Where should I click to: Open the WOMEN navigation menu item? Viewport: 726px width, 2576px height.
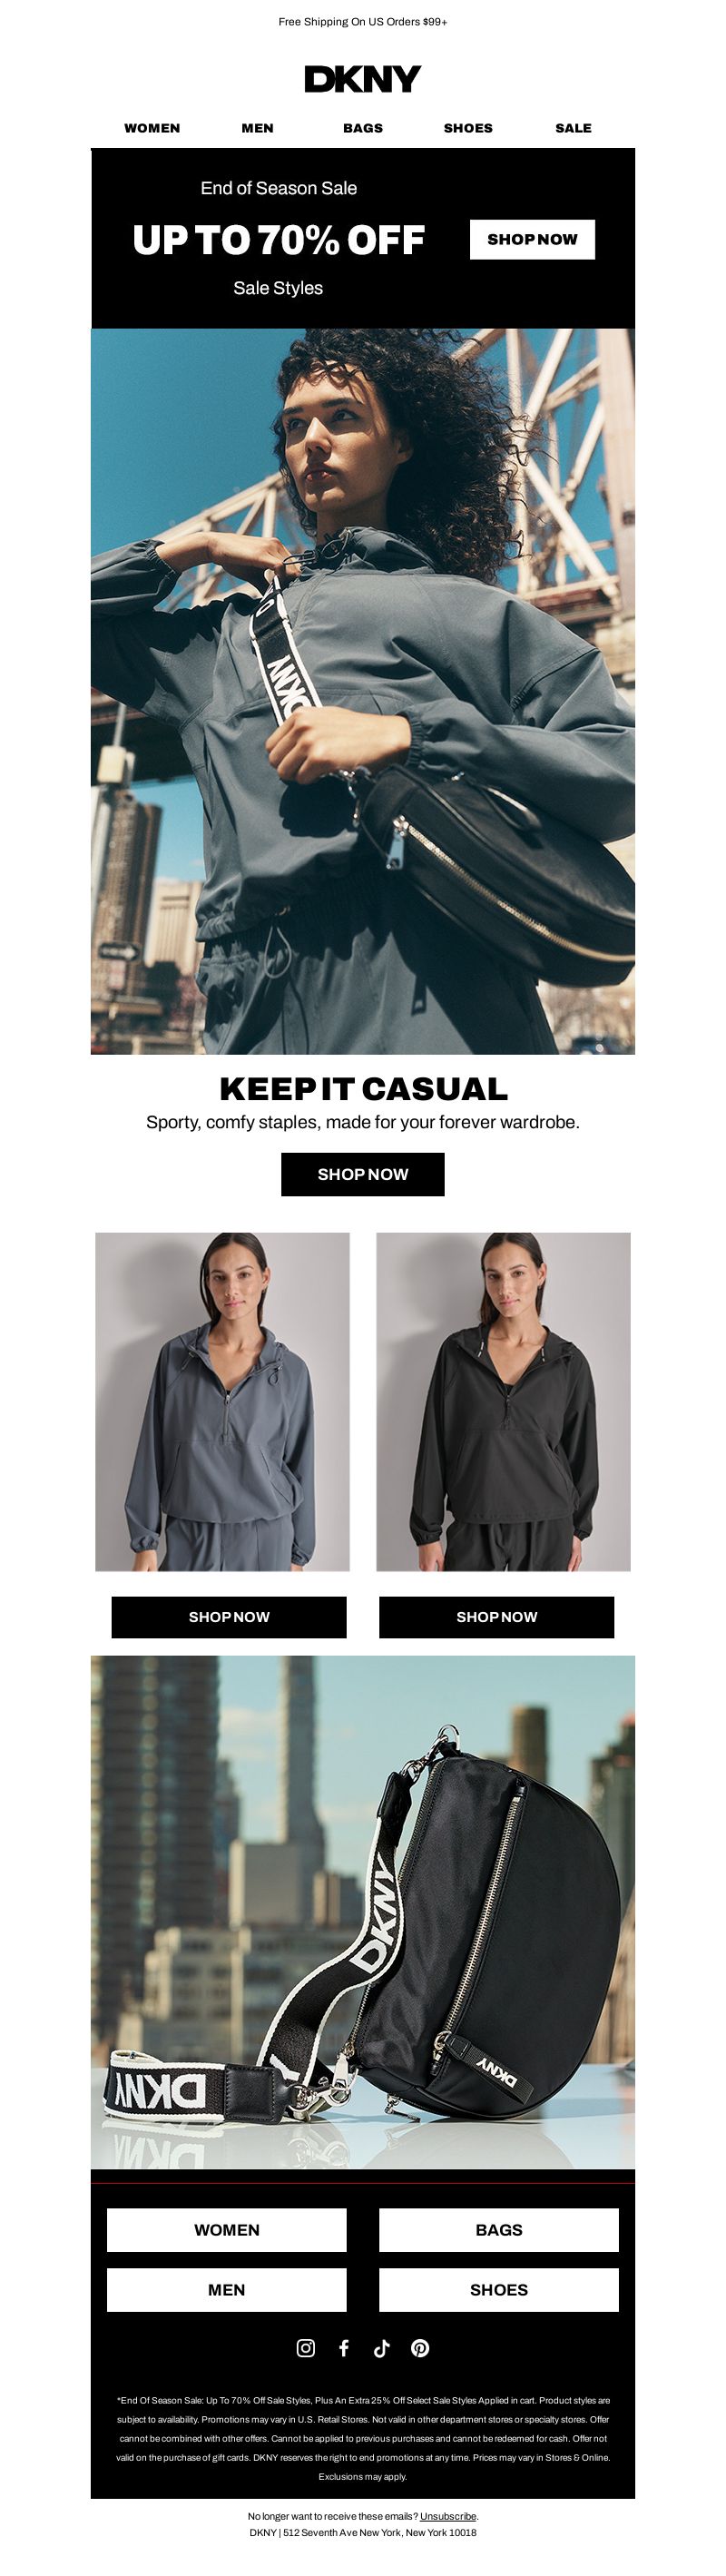pyautogui.click(x=152, y=128)
